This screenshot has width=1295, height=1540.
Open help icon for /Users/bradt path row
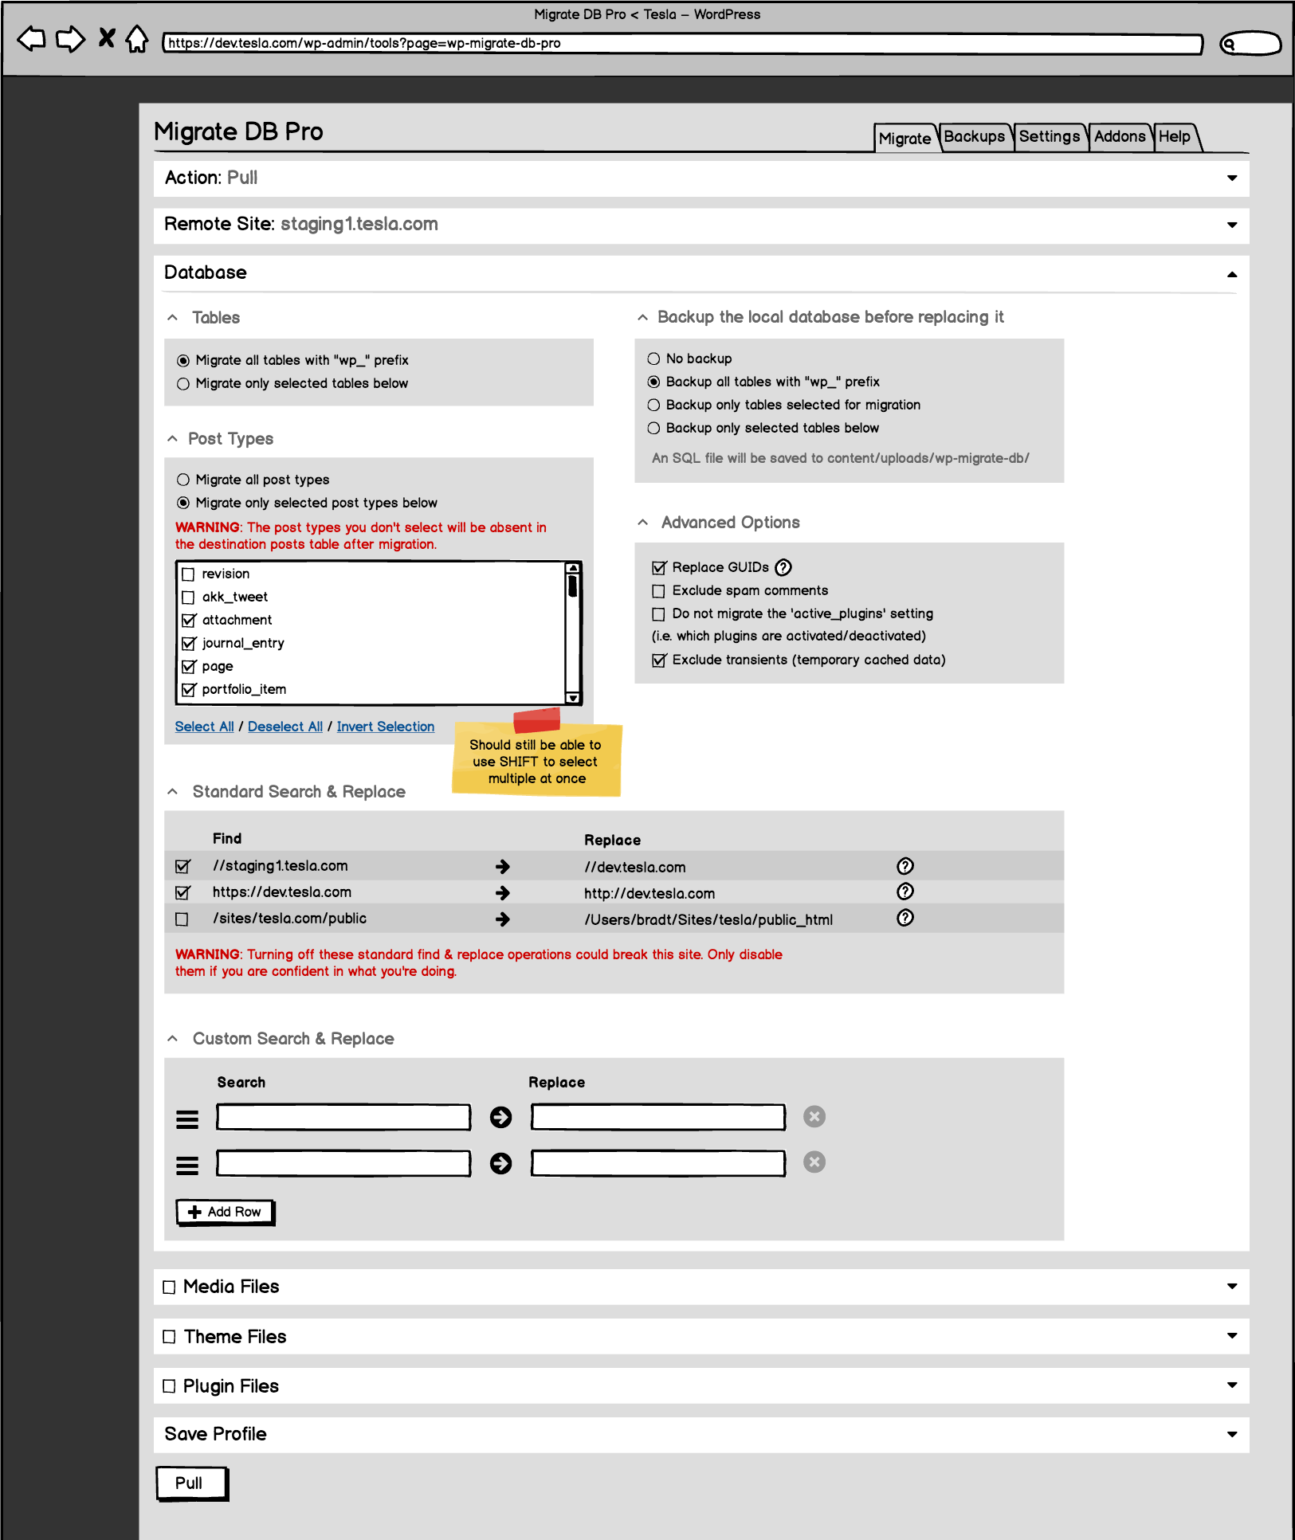pyautogui.click(x=905, y=918)
